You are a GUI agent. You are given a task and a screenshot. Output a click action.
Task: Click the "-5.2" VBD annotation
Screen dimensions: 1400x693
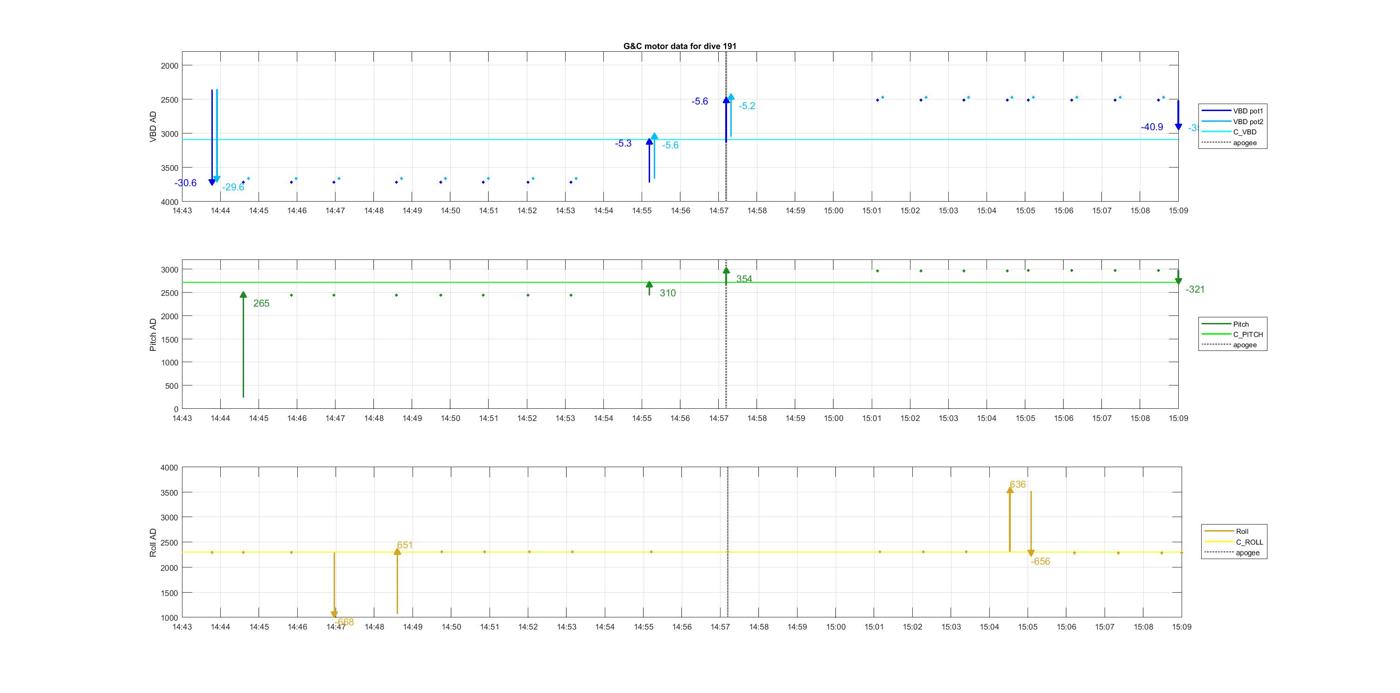point(747,106)
